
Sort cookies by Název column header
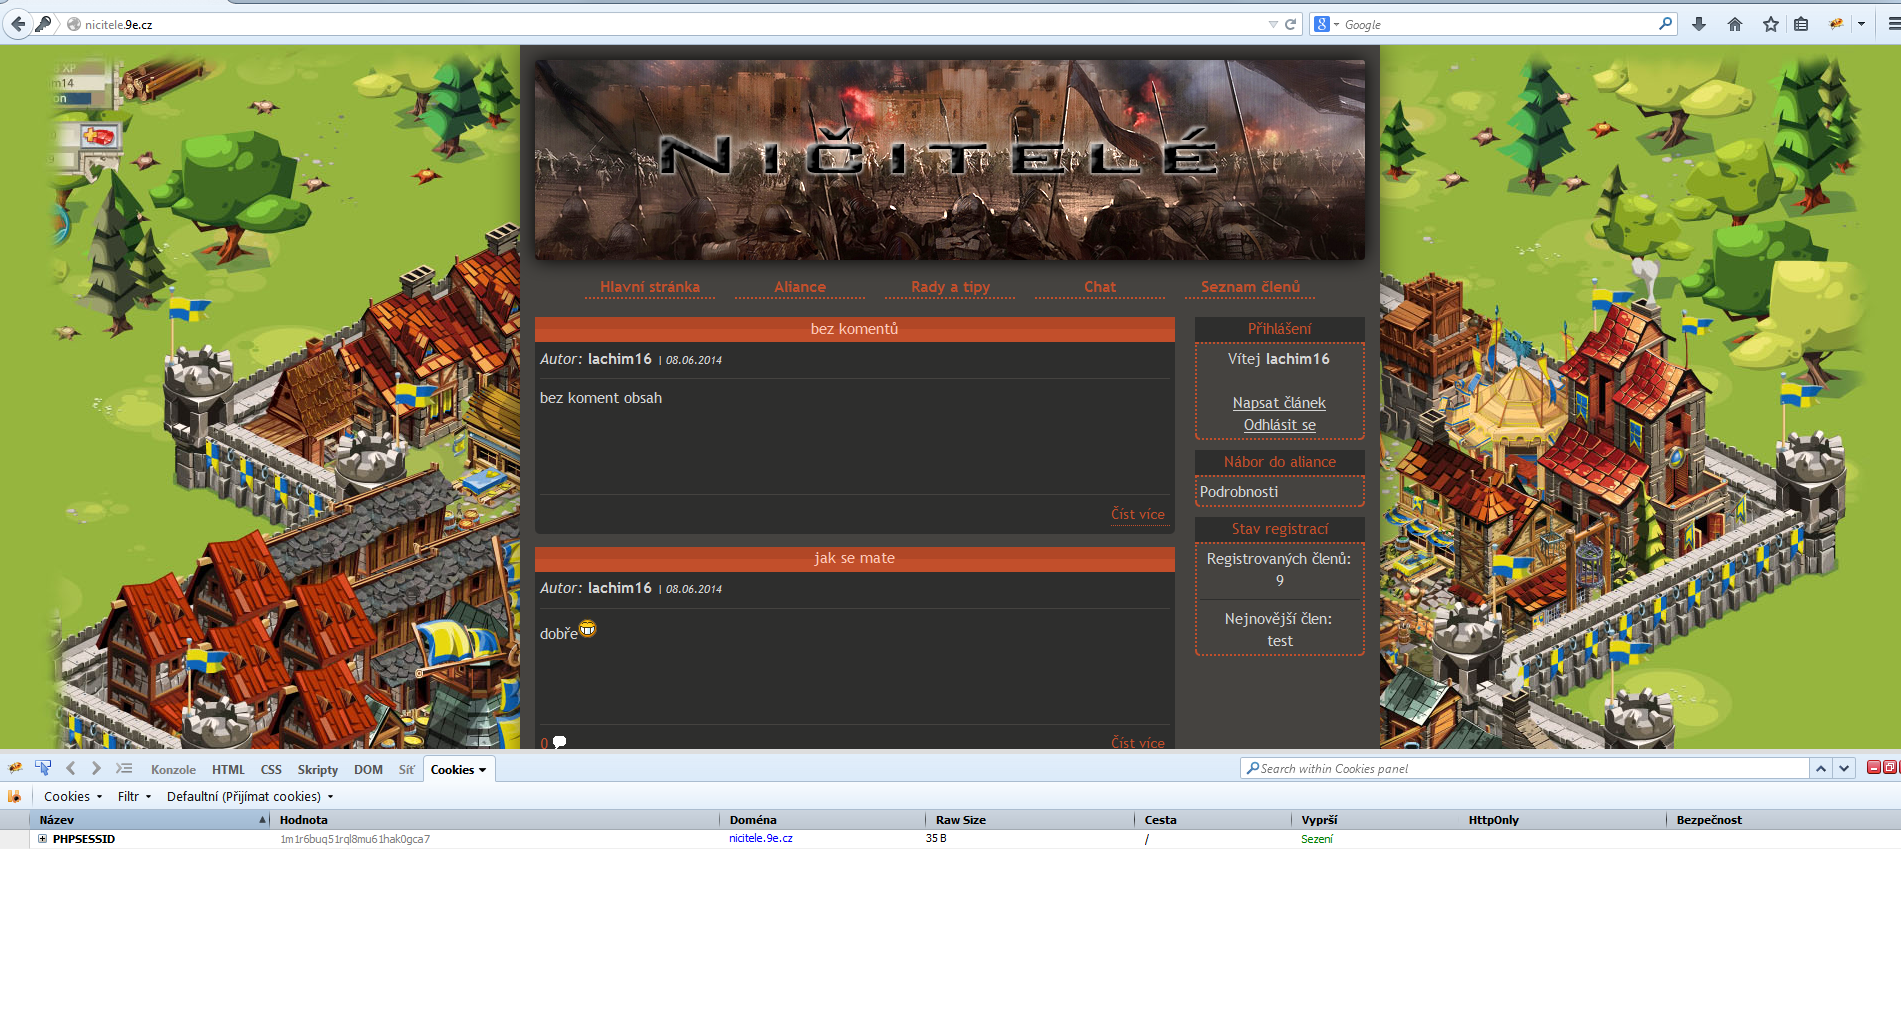click(150, 820)
